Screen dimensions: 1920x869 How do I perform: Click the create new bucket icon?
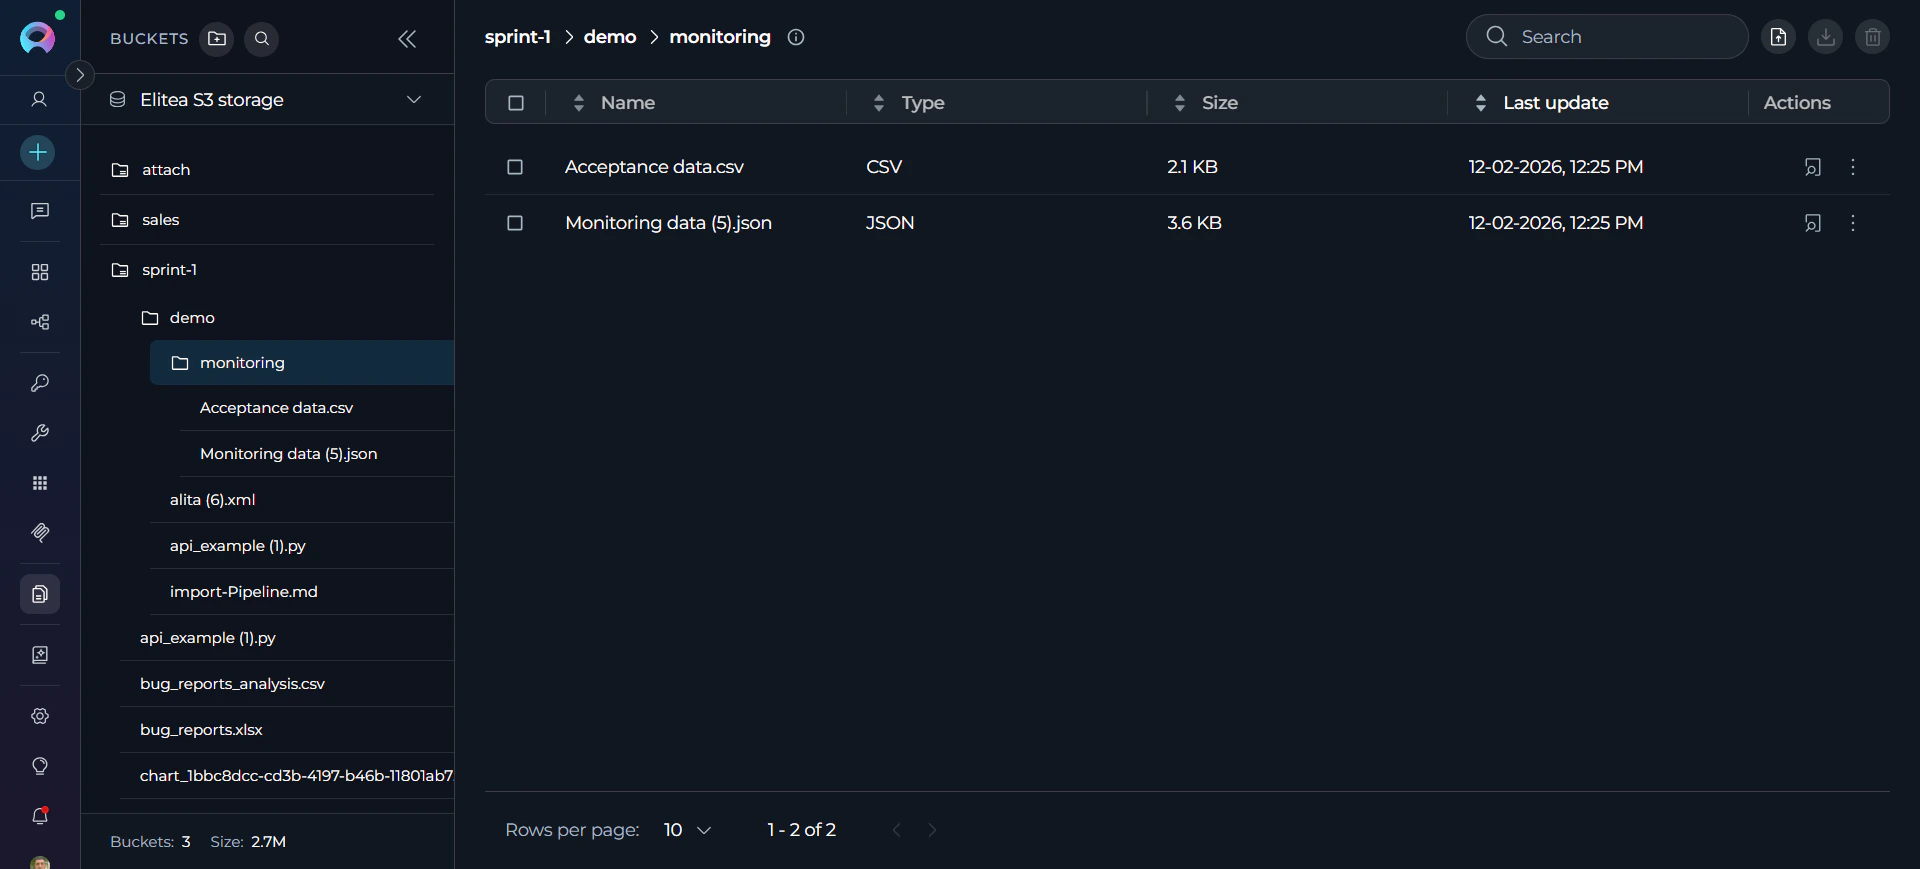[x=217, y=39]
